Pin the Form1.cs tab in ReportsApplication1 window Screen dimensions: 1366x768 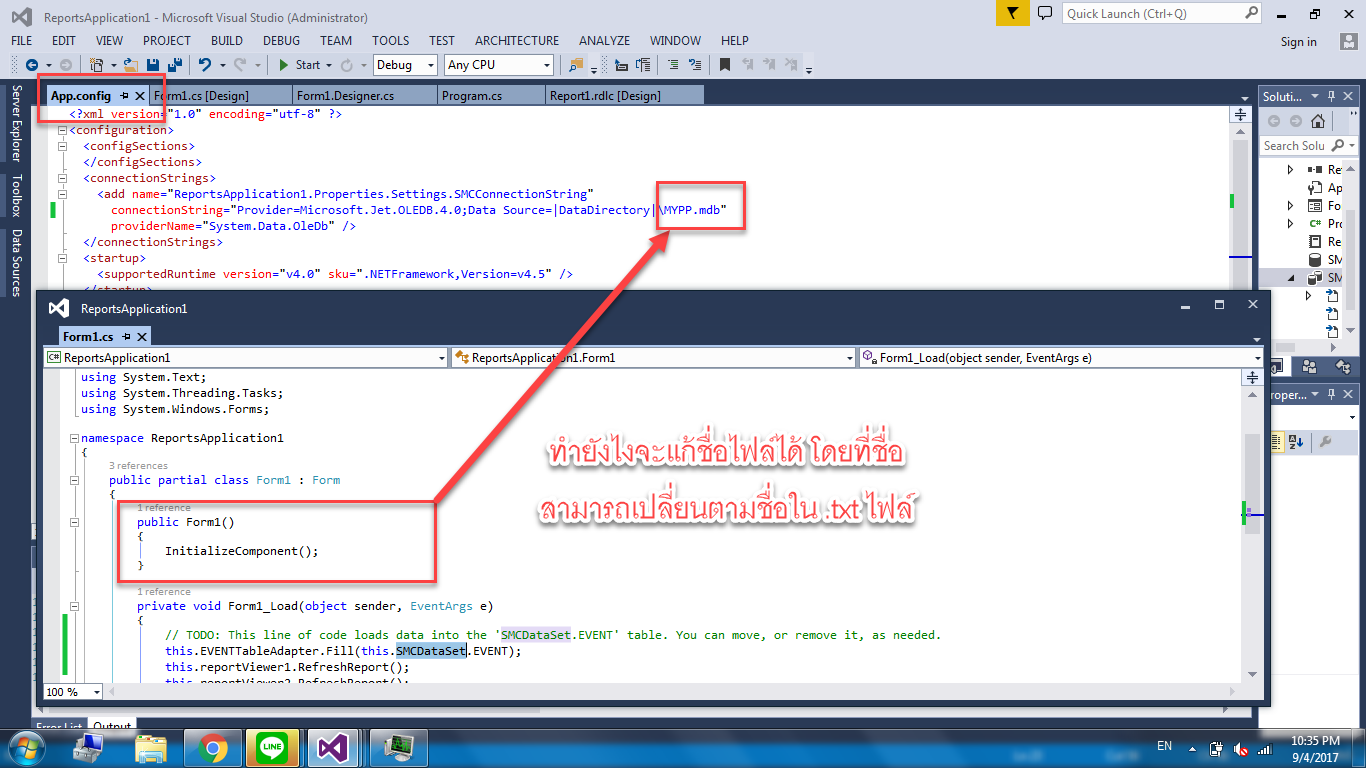(x=126, y=337)
